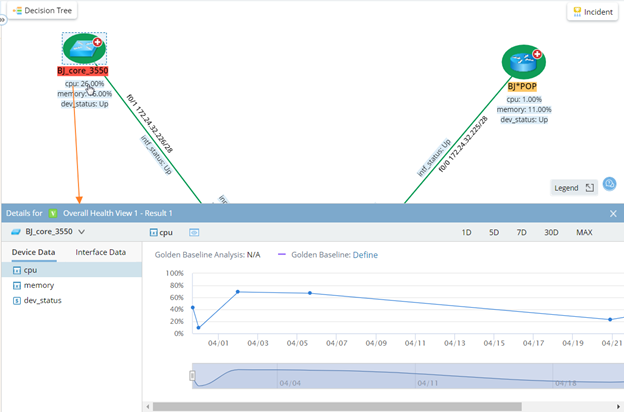Viewport: 624px width, 412px height.
Task: Close the Details panel
Action: 613,214
